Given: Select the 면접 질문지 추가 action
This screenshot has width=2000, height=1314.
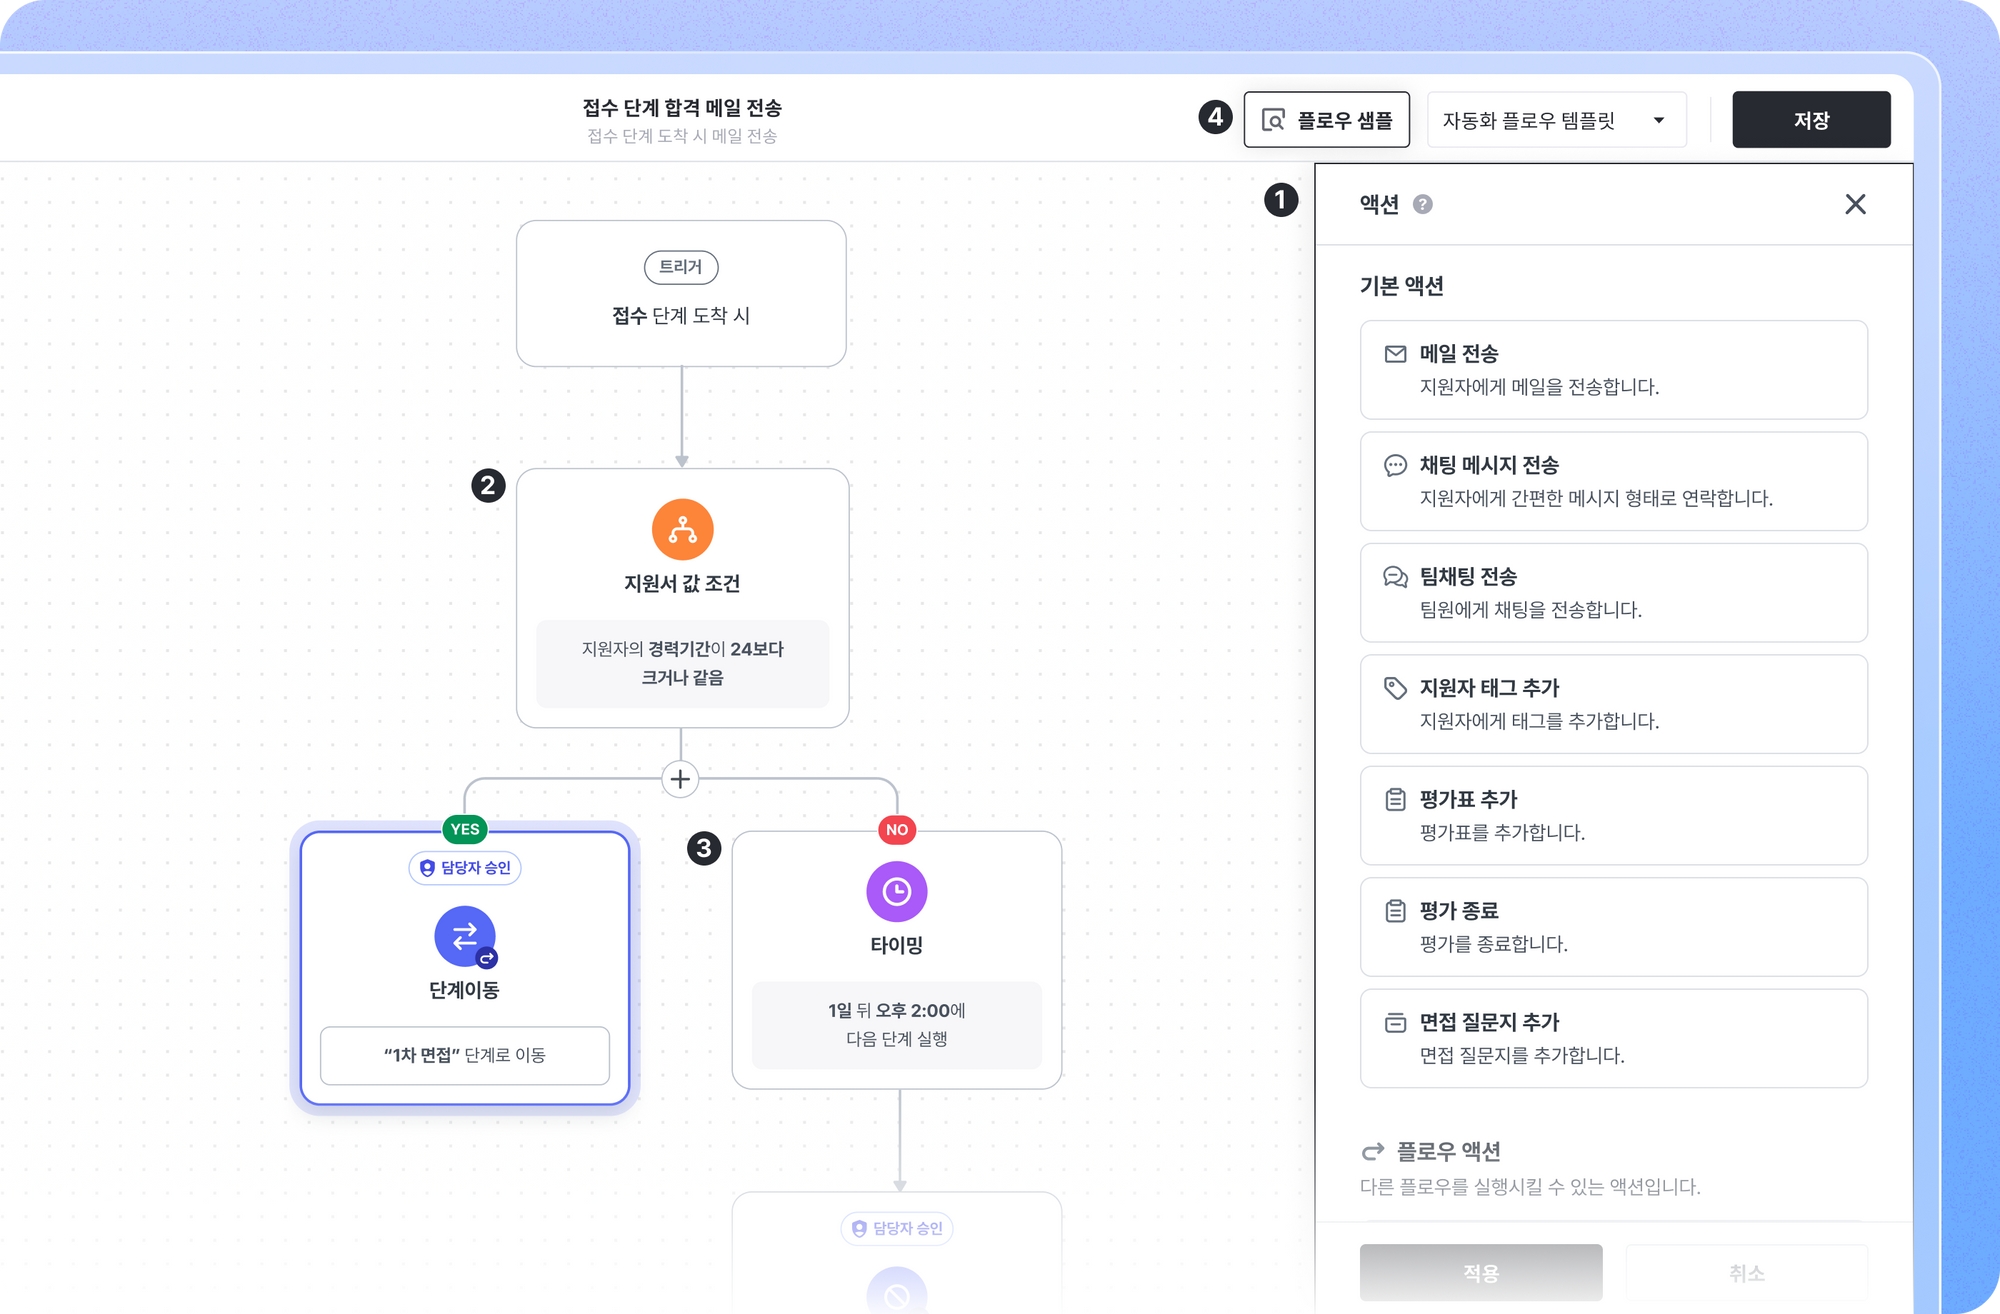Looking at the screenshot, I should click(1612, 1038).
